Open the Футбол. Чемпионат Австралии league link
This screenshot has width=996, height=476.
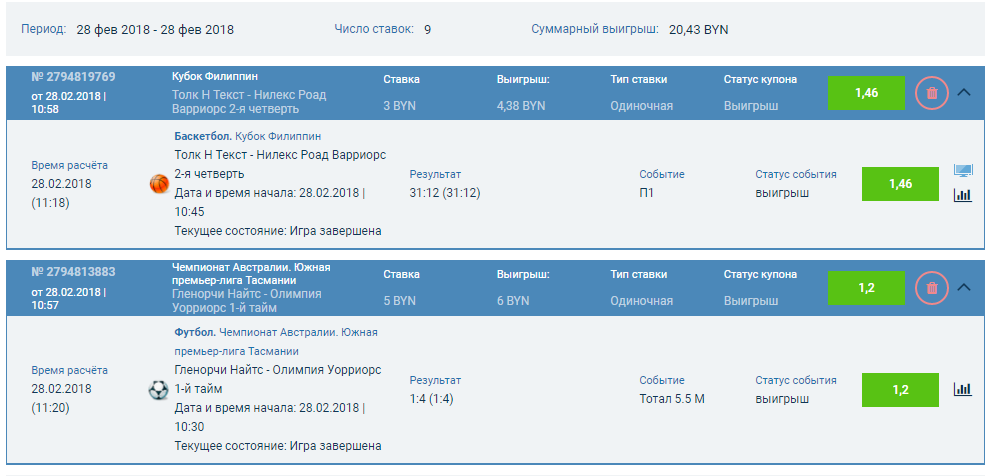click(276, 332)
